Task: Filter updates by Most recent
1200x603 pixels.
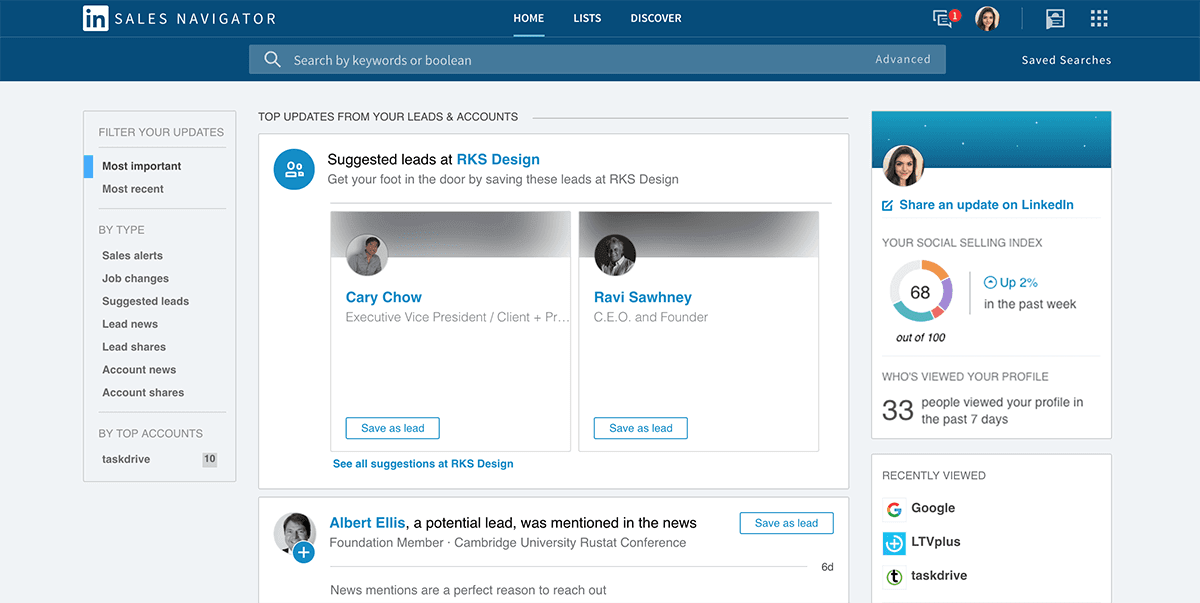Action: (133, 189)
